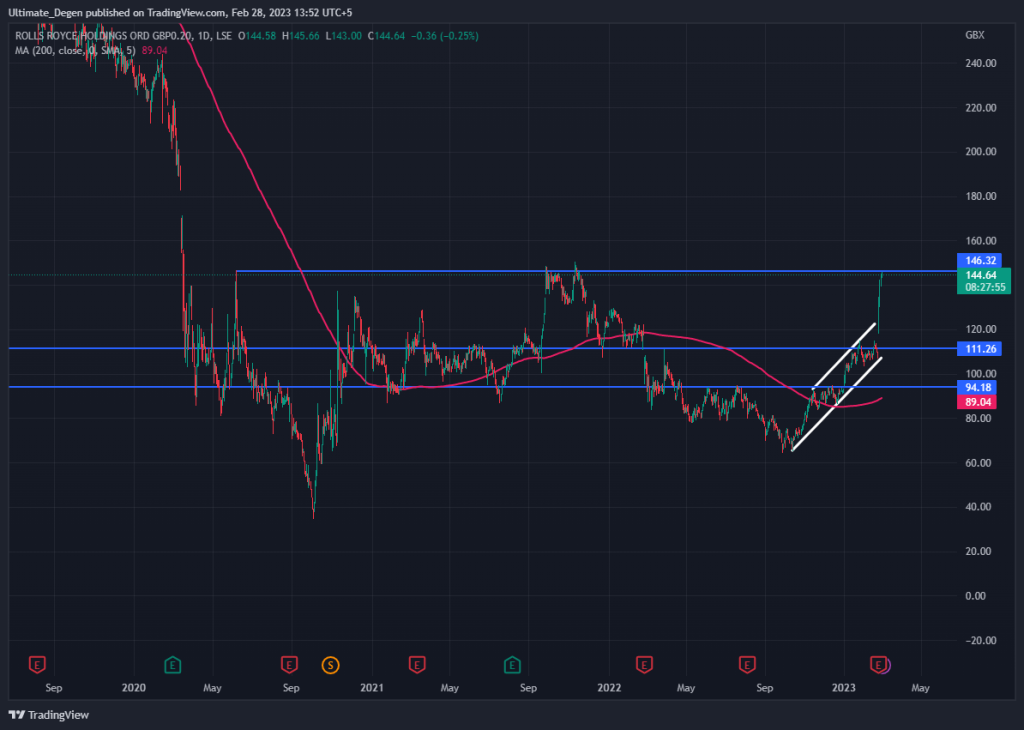Select the 146.32 blue price label

pyautogui.click(x=979, y=261)
